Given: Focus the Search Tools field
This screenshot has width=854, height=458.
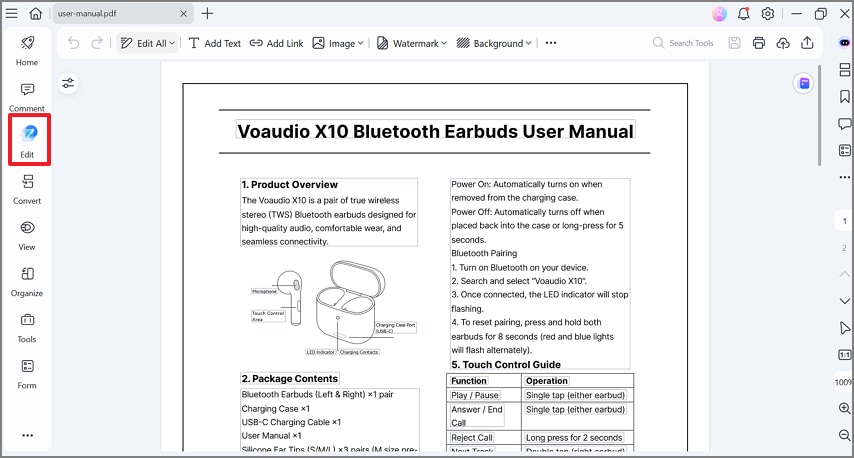Looking at the screenshot, I should point(683,43).
